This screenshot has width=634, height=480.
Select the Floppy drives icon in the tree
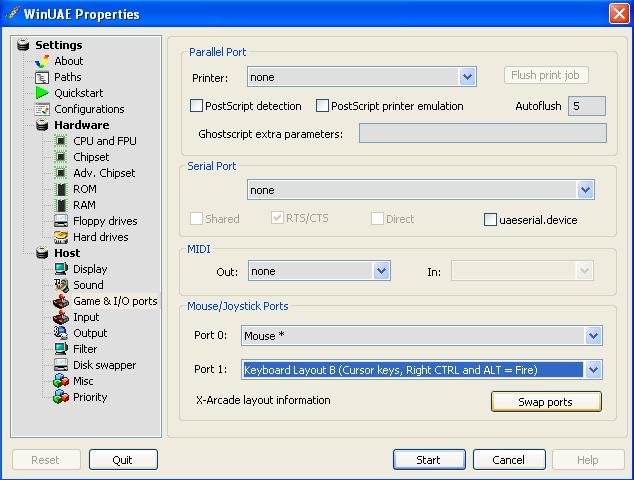pos(61,221)
